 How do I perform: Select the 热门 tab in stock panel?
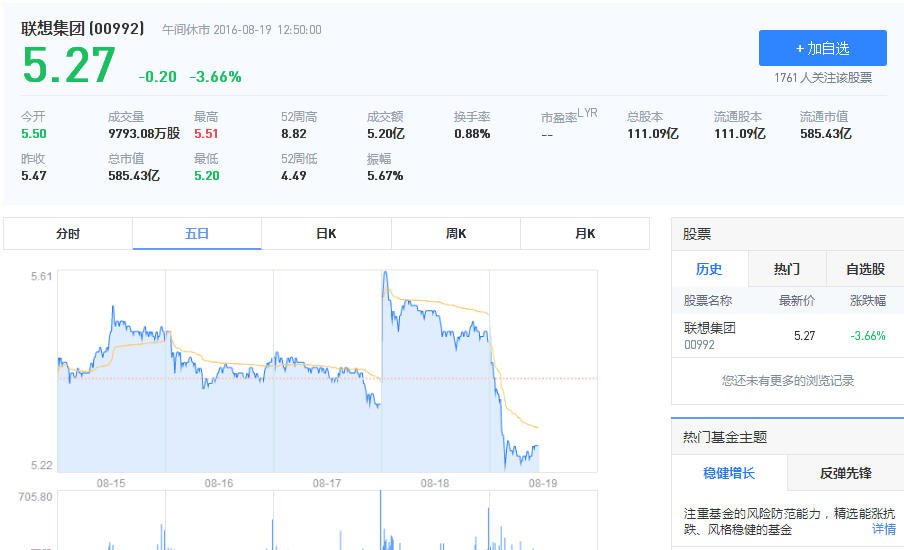787,269
